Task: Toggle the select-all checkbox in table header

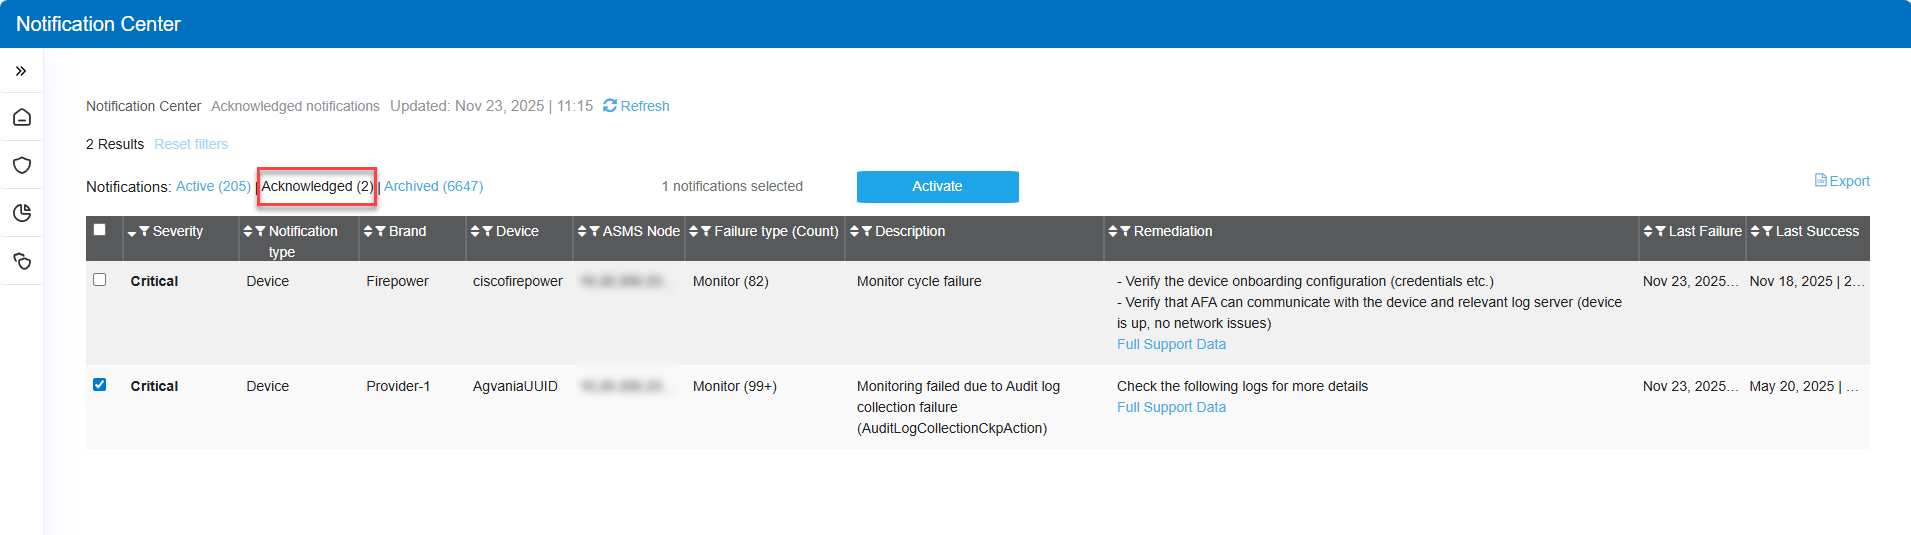Action: pos(100,230)
